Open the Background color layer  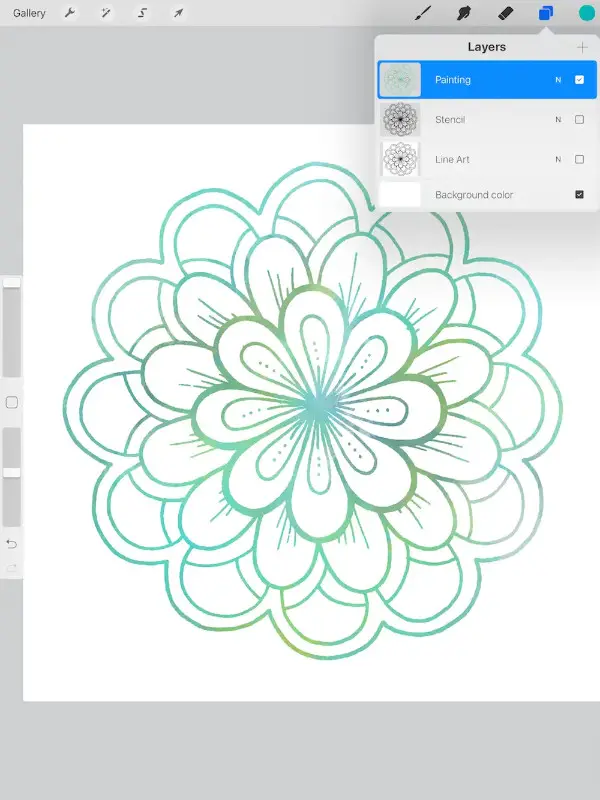click(487, 194)
